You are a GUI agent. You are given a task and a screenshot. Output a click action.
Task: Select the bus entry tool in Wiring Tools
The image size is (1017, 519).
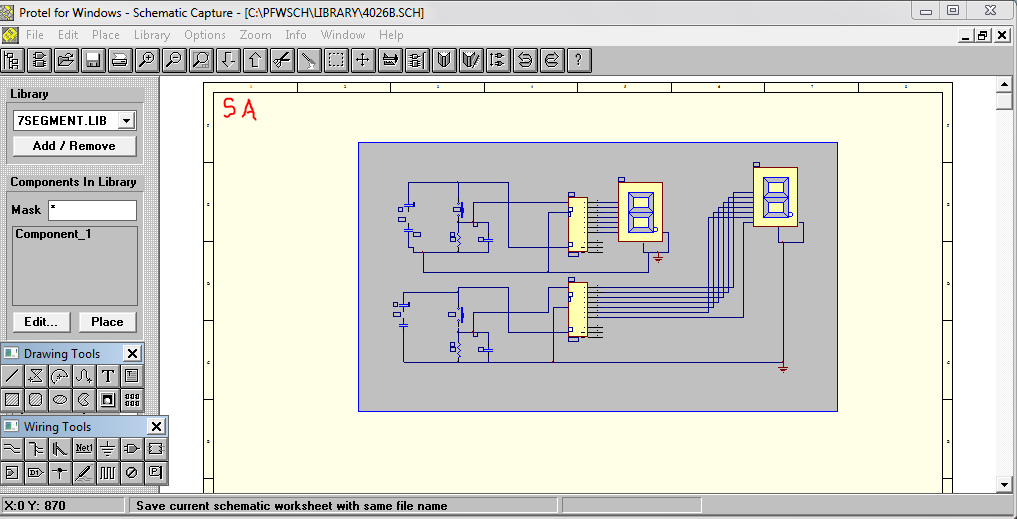60,448
